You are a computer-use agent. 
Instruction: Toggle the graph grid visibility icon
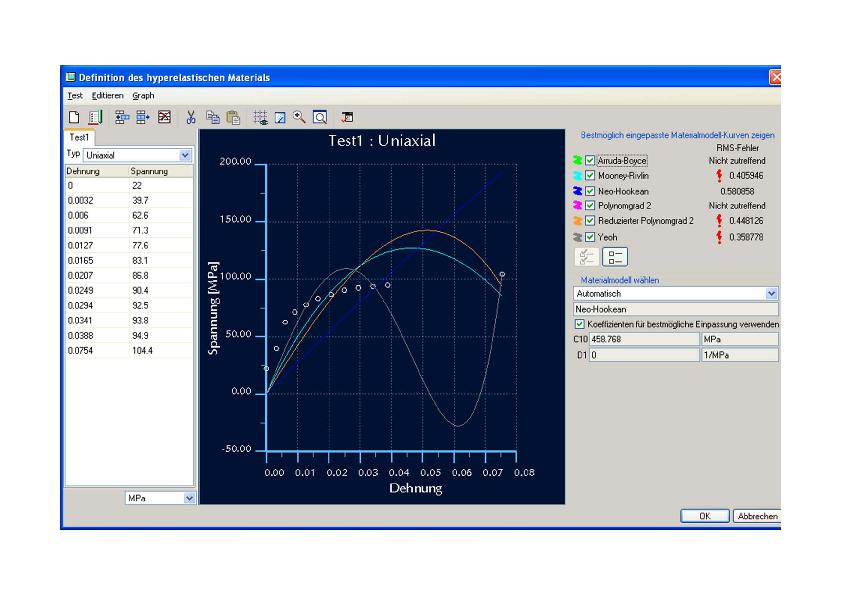click(x=261, y=117)
